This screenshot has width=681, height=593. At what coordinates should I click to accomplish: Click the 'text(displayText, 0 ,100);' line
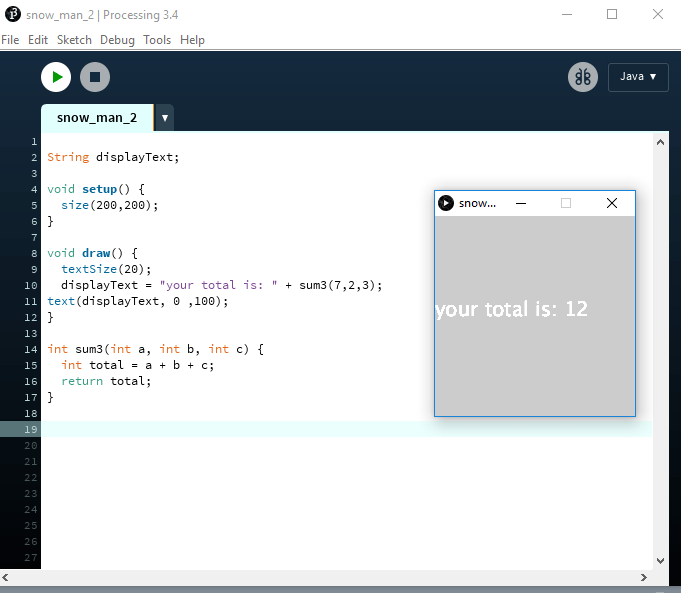(x=138, y=301)
